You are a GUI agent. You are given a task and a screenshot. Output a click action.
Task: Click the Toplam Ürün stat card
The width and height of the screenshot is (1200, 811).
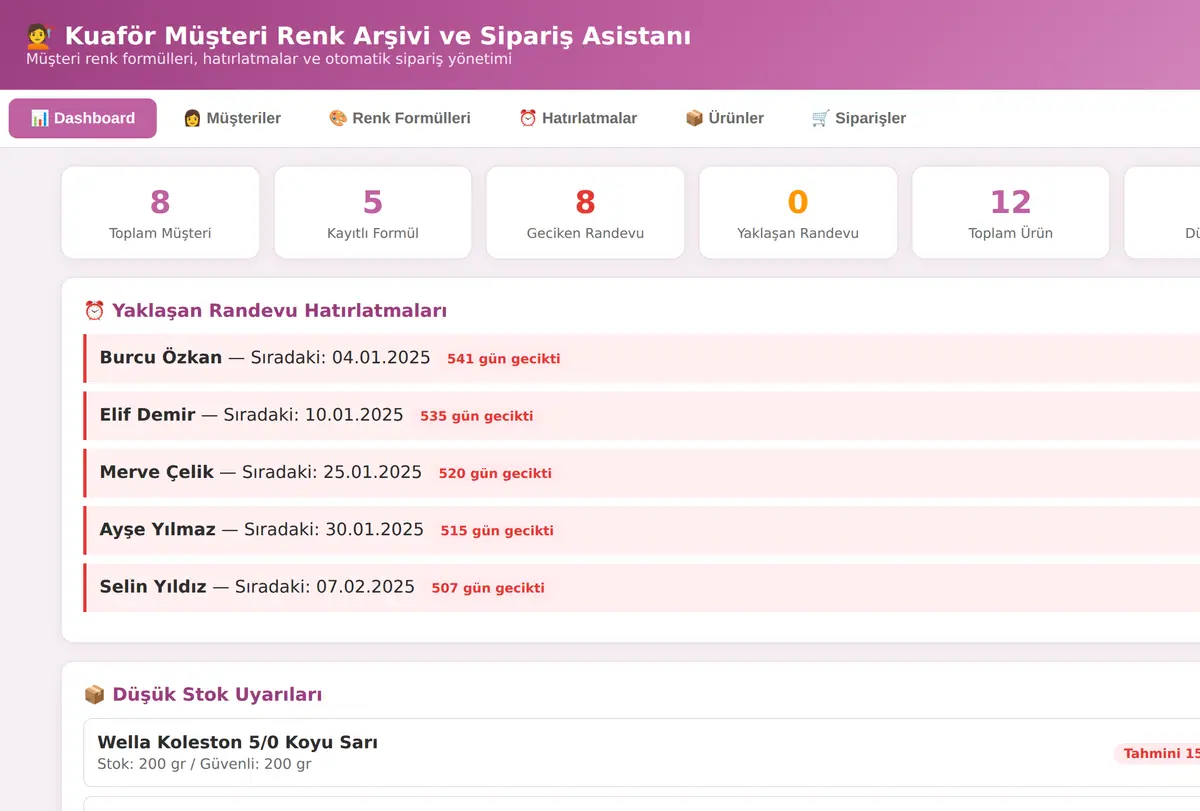pyautogui.click(x=1010, y=213)
